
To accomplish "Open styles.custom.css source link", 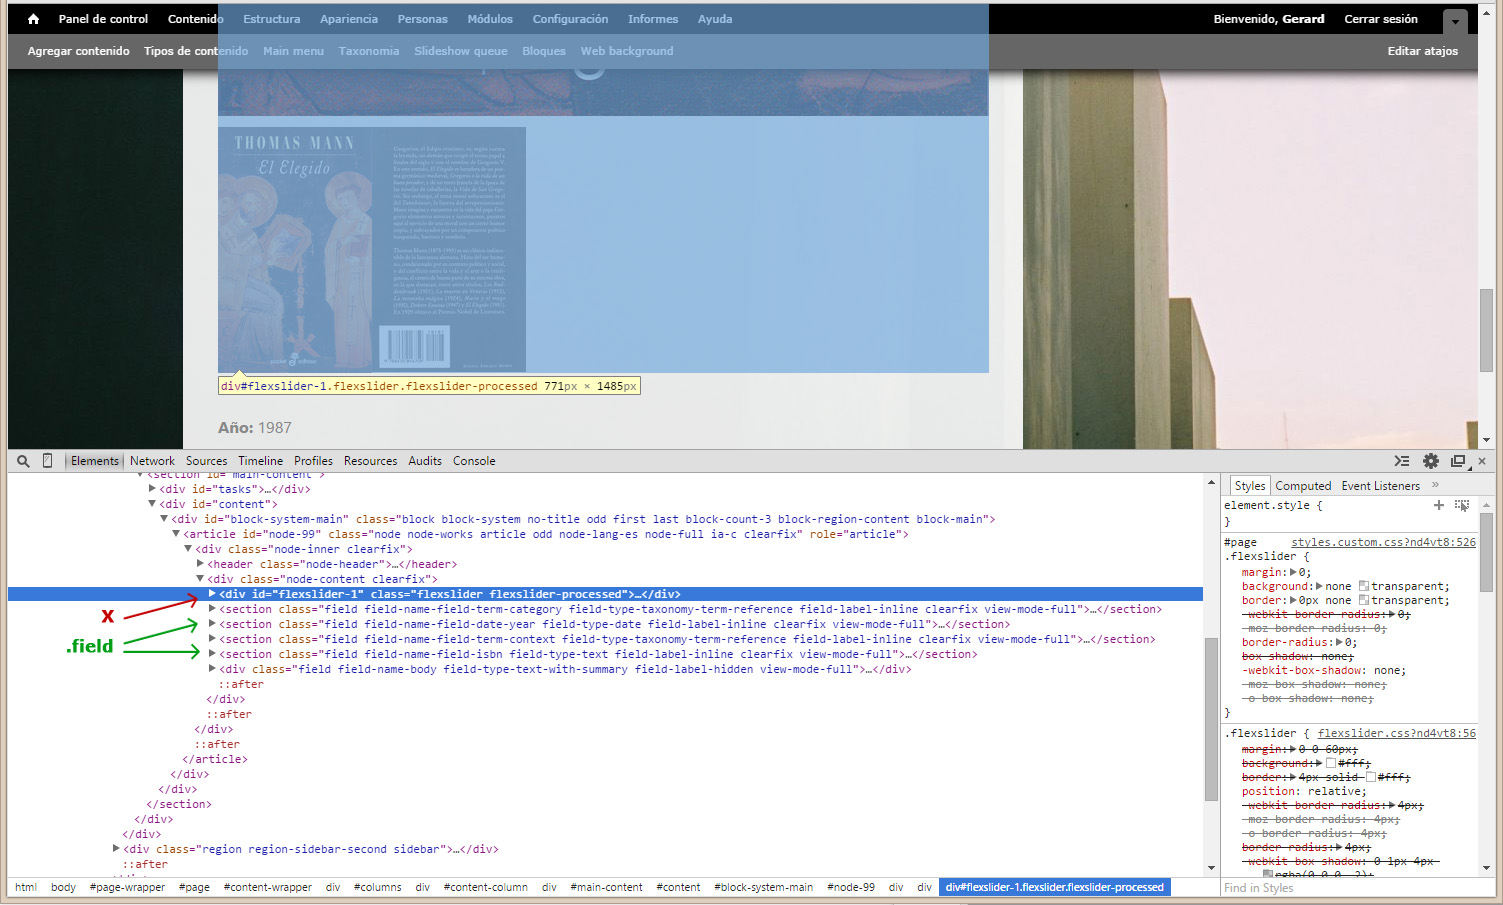I will coord(1383,542).
